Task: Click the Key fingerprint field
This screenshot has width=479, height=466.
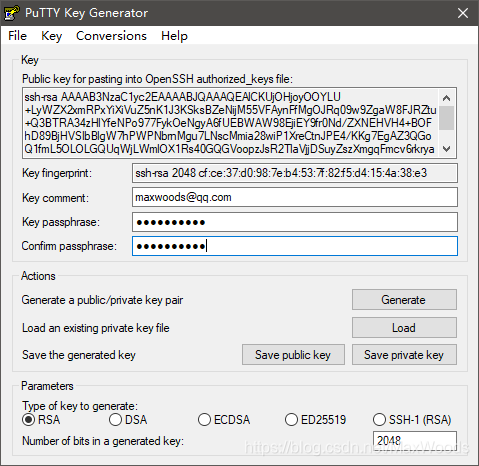Action: 295,173
